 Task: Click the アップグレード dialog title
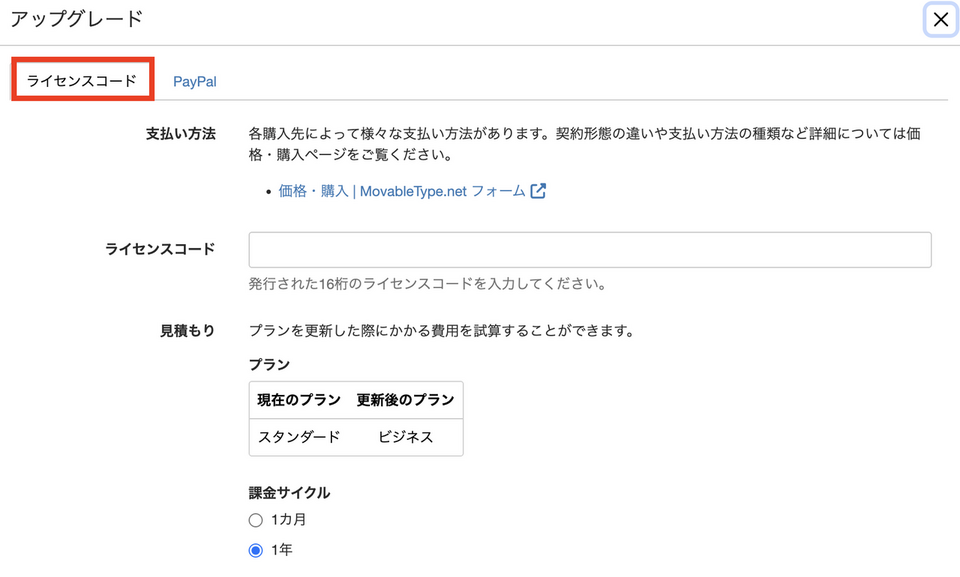pyautogui.click(x=77, y=19)
